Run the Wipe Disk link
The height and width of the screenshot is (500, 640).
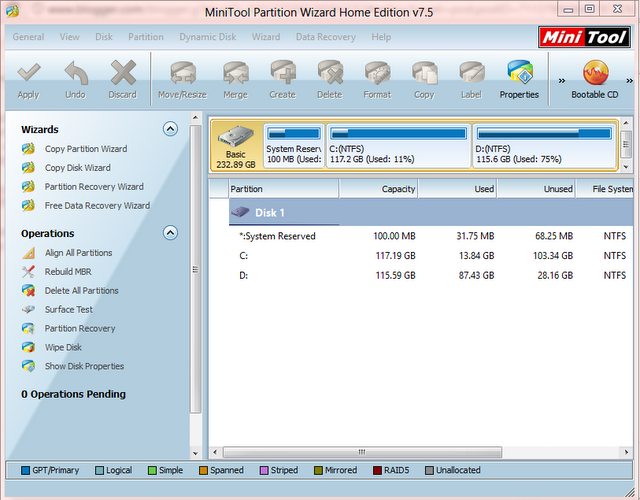coord(63,347)
